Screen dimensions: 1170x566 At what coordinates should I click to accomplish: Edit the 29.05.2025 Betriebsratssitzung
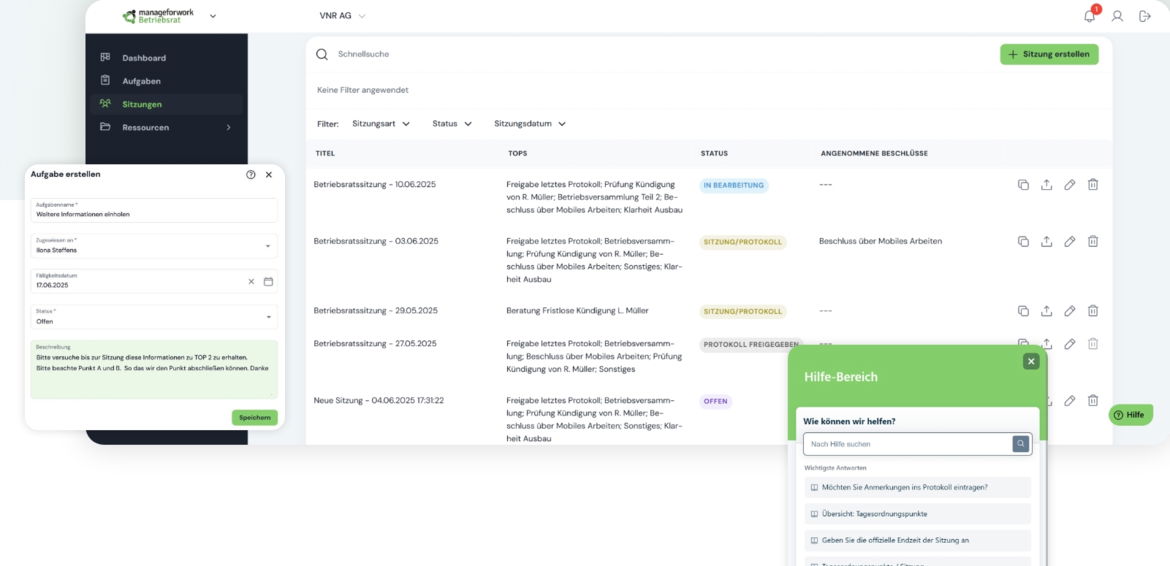click(1069, 311)
